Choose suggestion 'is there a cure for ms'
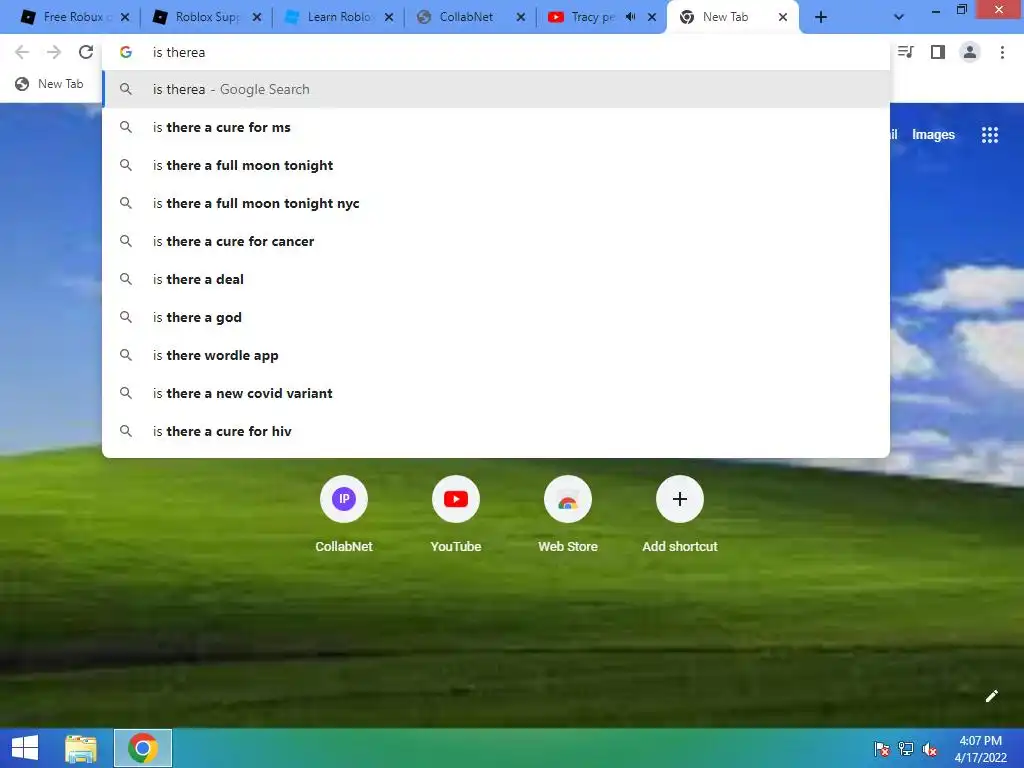The image size is (1024, 768). tap(496, 127)
